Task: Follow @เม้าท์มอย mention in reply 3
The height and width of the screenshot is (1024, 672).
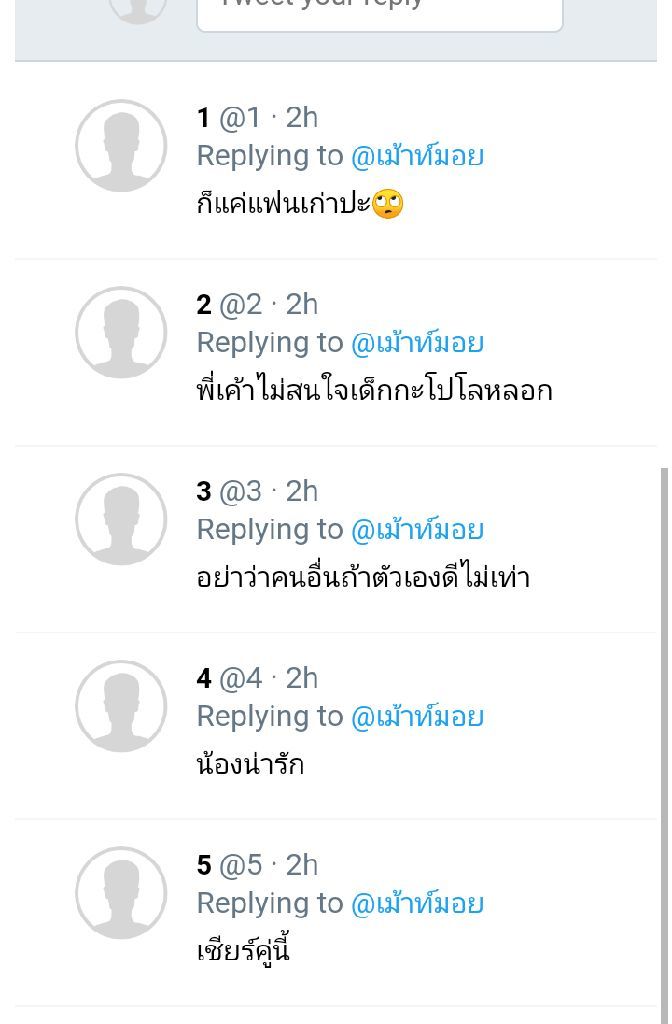Action: coord(417,530)
